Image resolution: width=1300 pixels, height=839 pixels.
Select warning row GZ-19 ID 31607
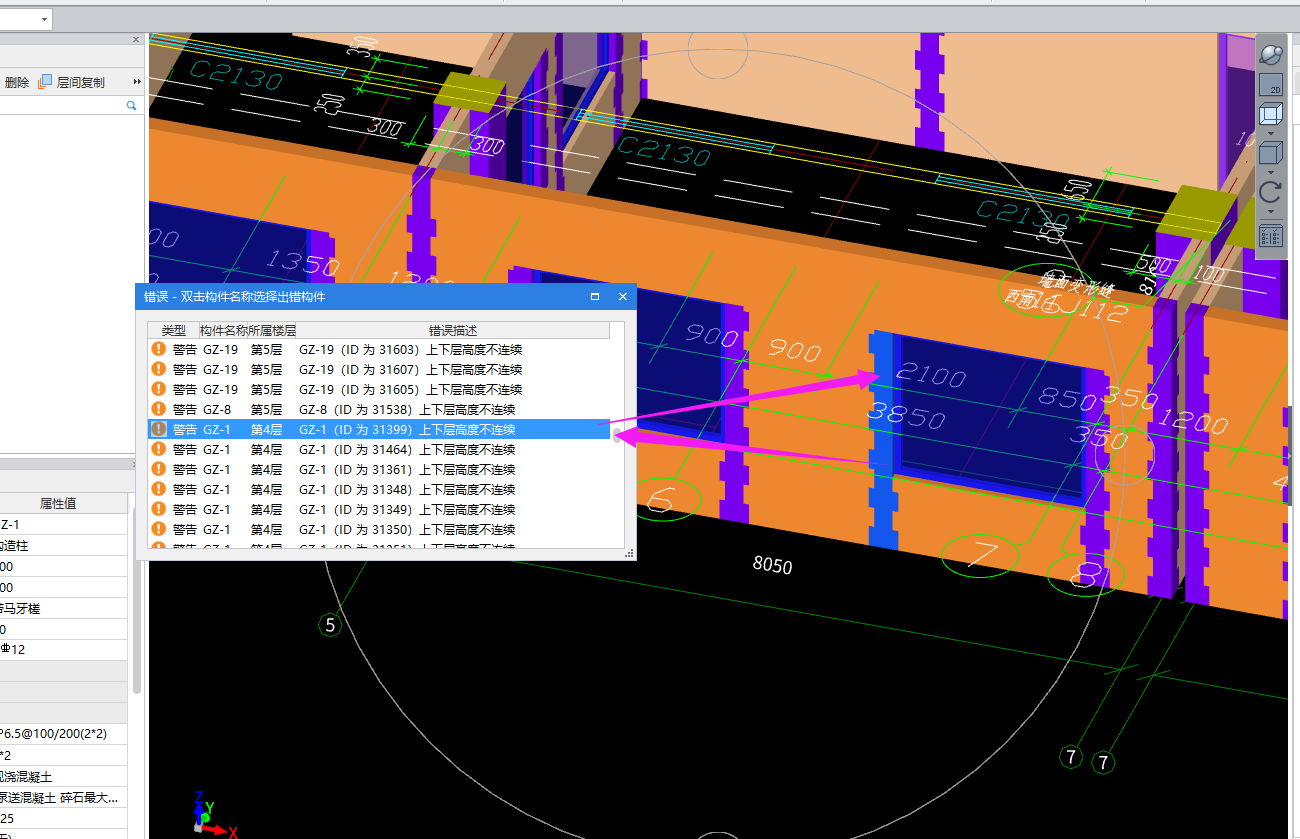point(379,370)
